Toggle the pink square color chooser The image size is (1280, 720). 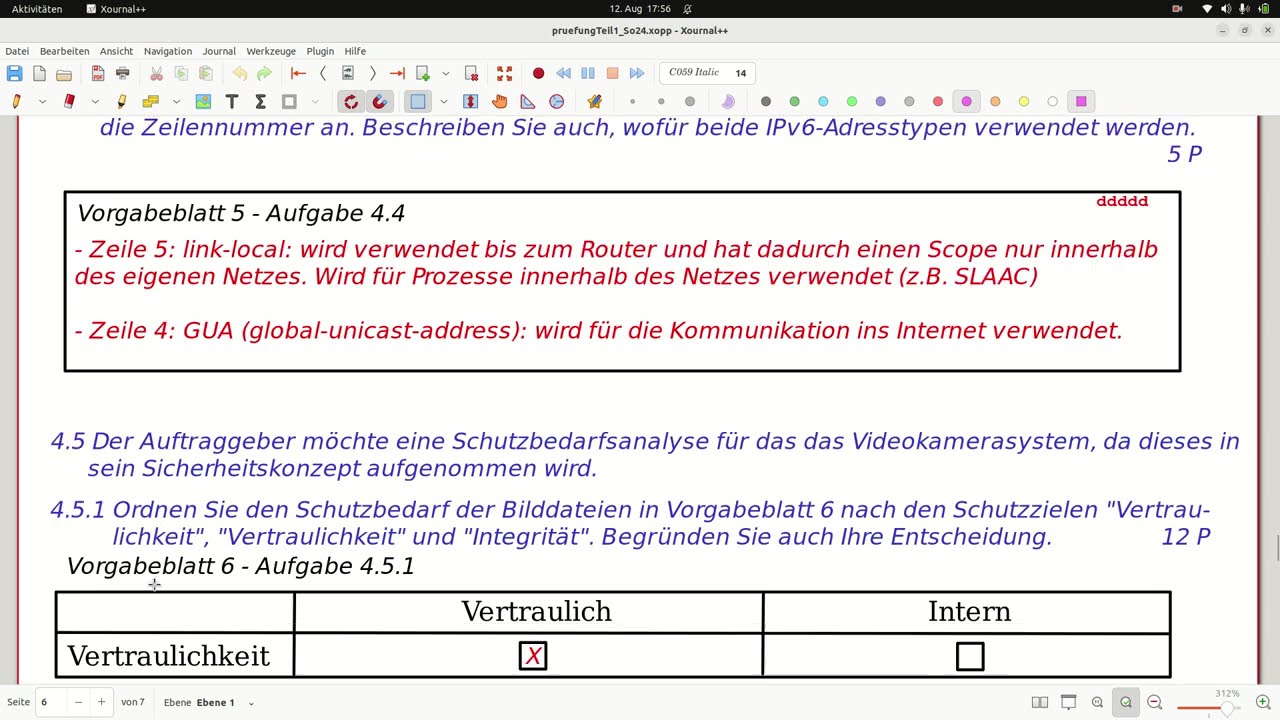pos(1081,101)
